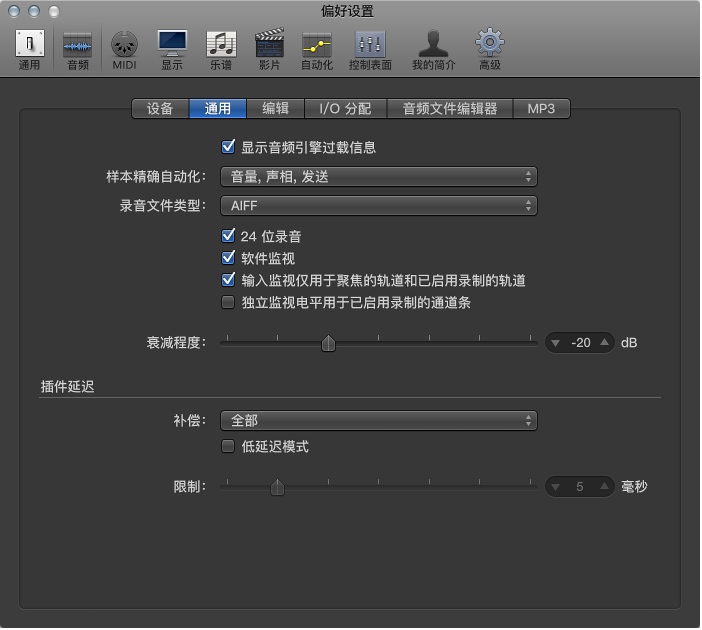Click the -20 dB value field
Viewport: 702px width, 630px height.
click(x=581, y=343)
